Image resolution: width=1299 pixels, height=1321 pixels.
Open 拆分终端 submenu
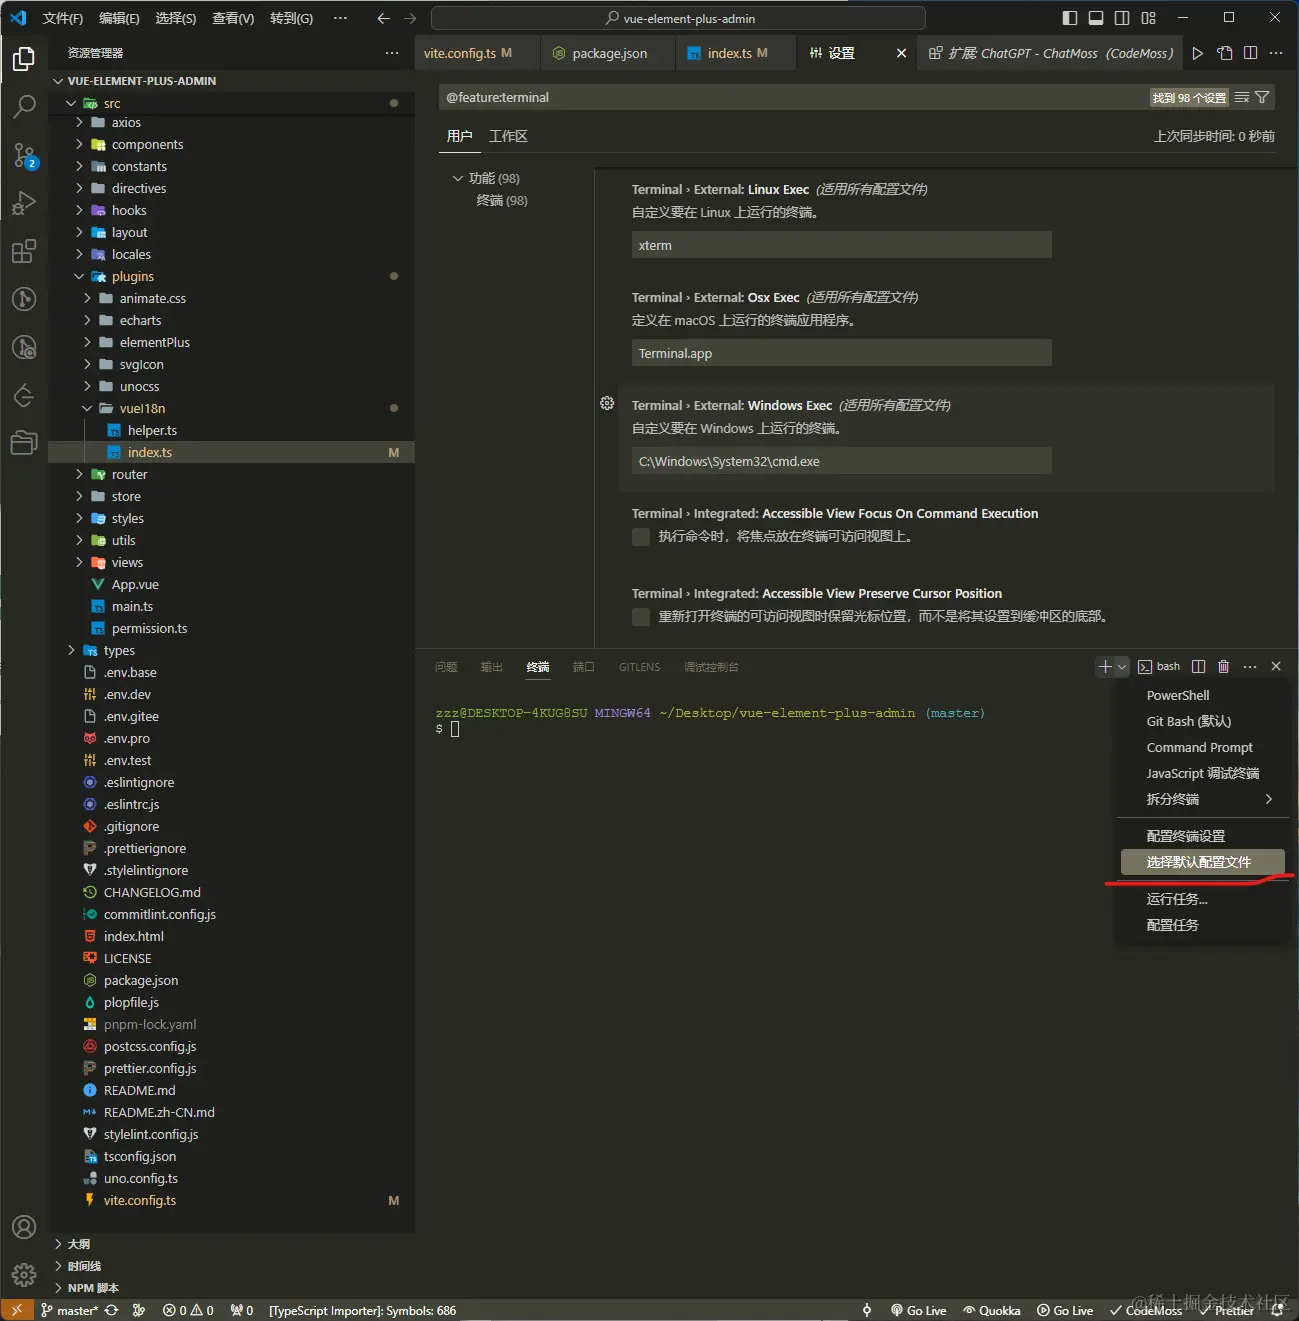click(1202, 799)
